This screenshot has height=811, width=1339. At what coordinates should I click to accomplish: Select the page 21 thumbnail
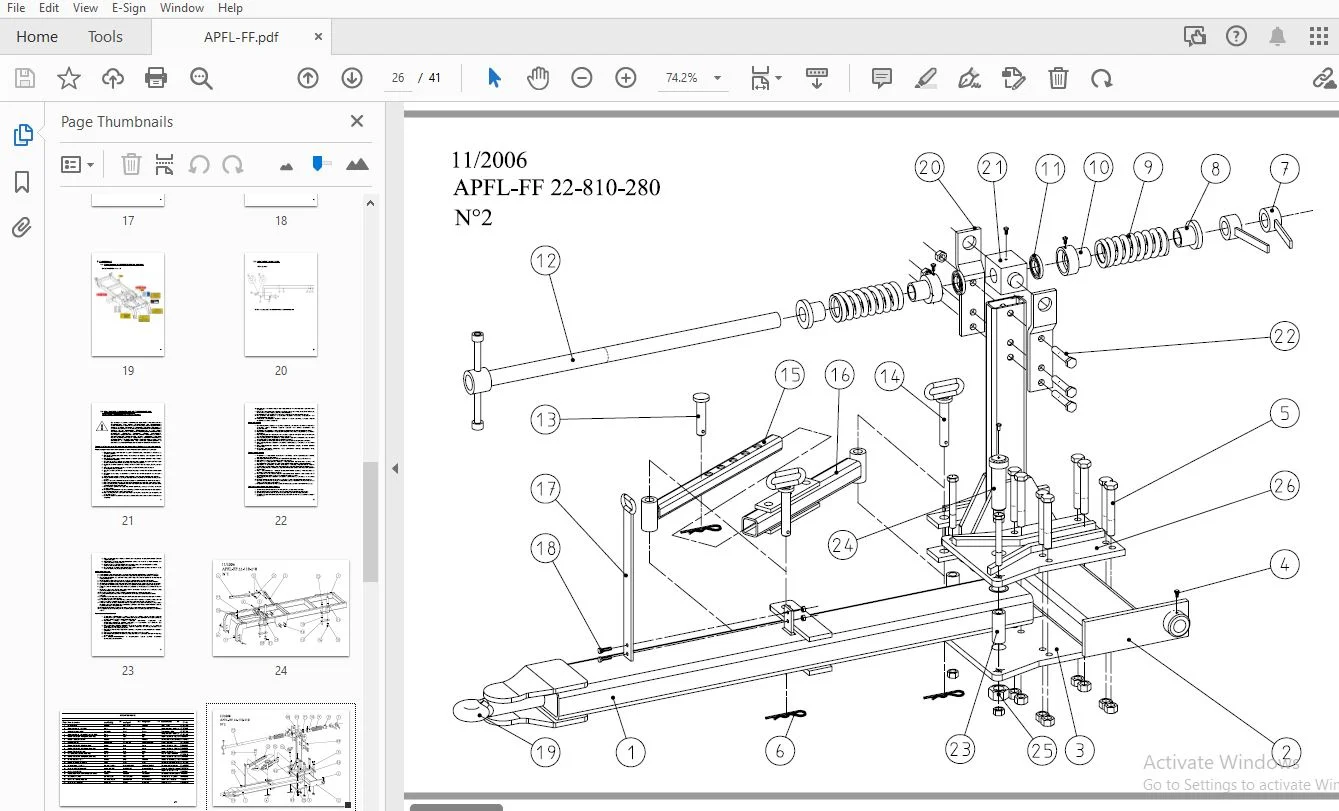128,455
